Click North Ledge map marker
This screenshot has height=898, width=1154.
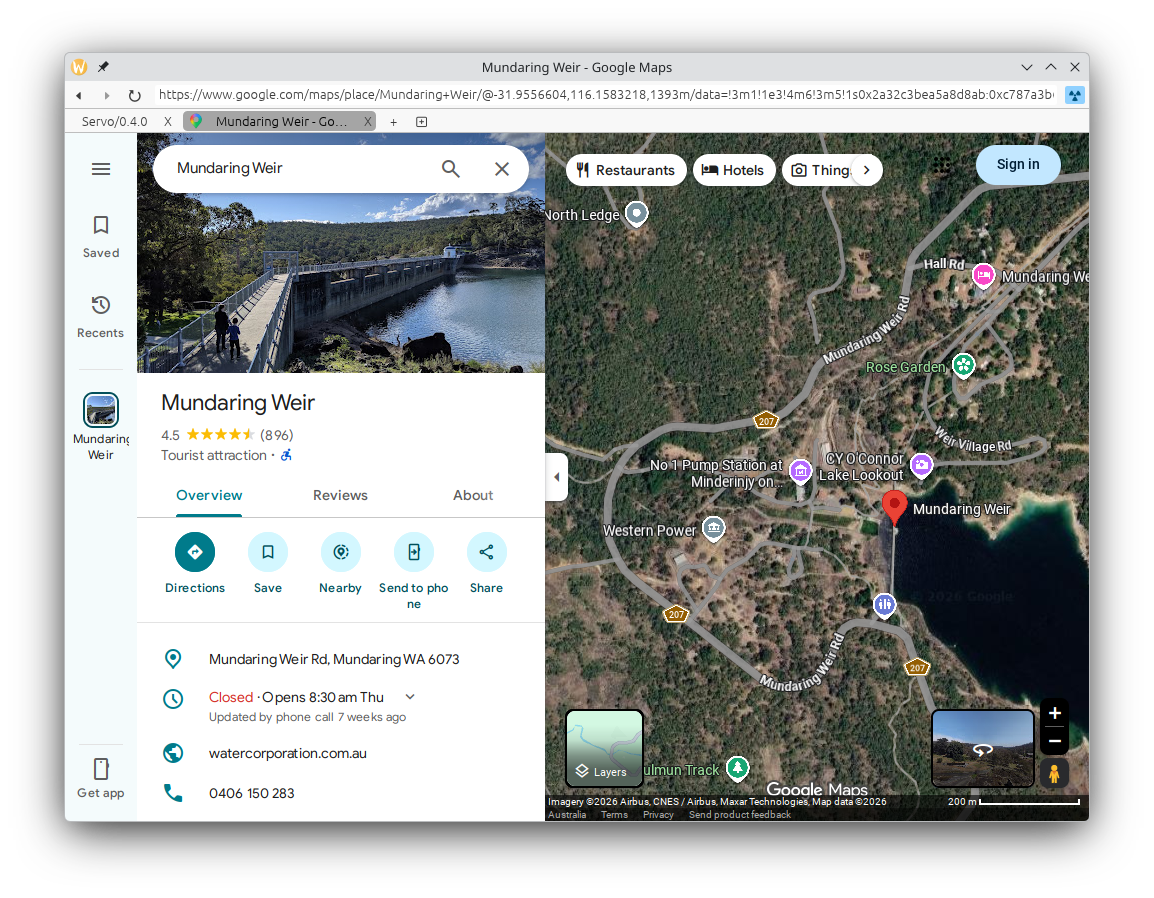coord(637,214)
